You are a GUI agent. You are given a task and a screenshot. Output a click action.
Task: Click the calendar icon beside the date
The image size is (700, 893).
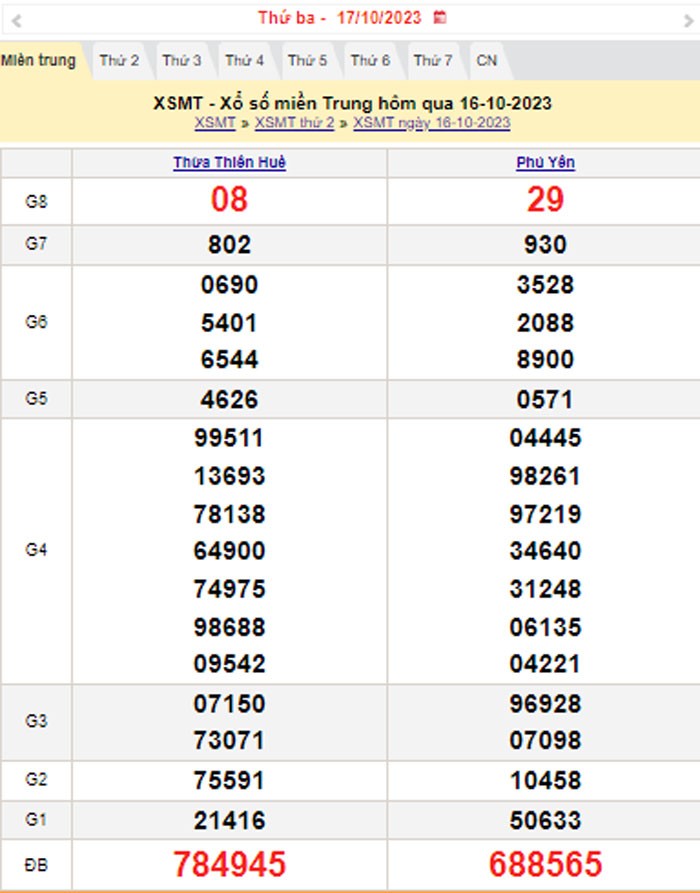[x=440, y=18]
